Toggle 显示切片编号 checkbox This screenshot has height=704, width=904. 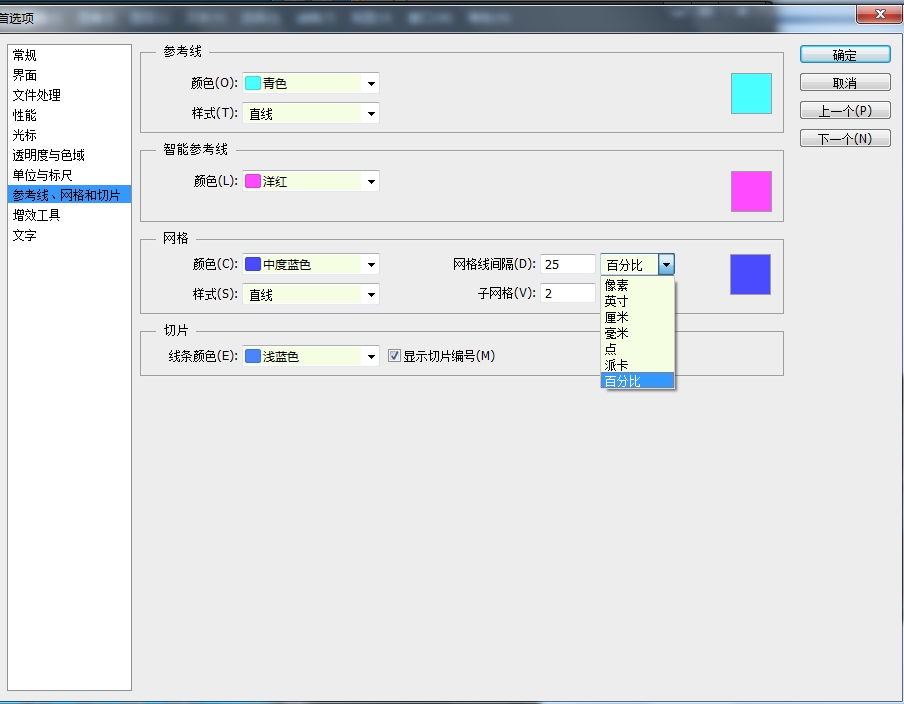coord(394,356)
